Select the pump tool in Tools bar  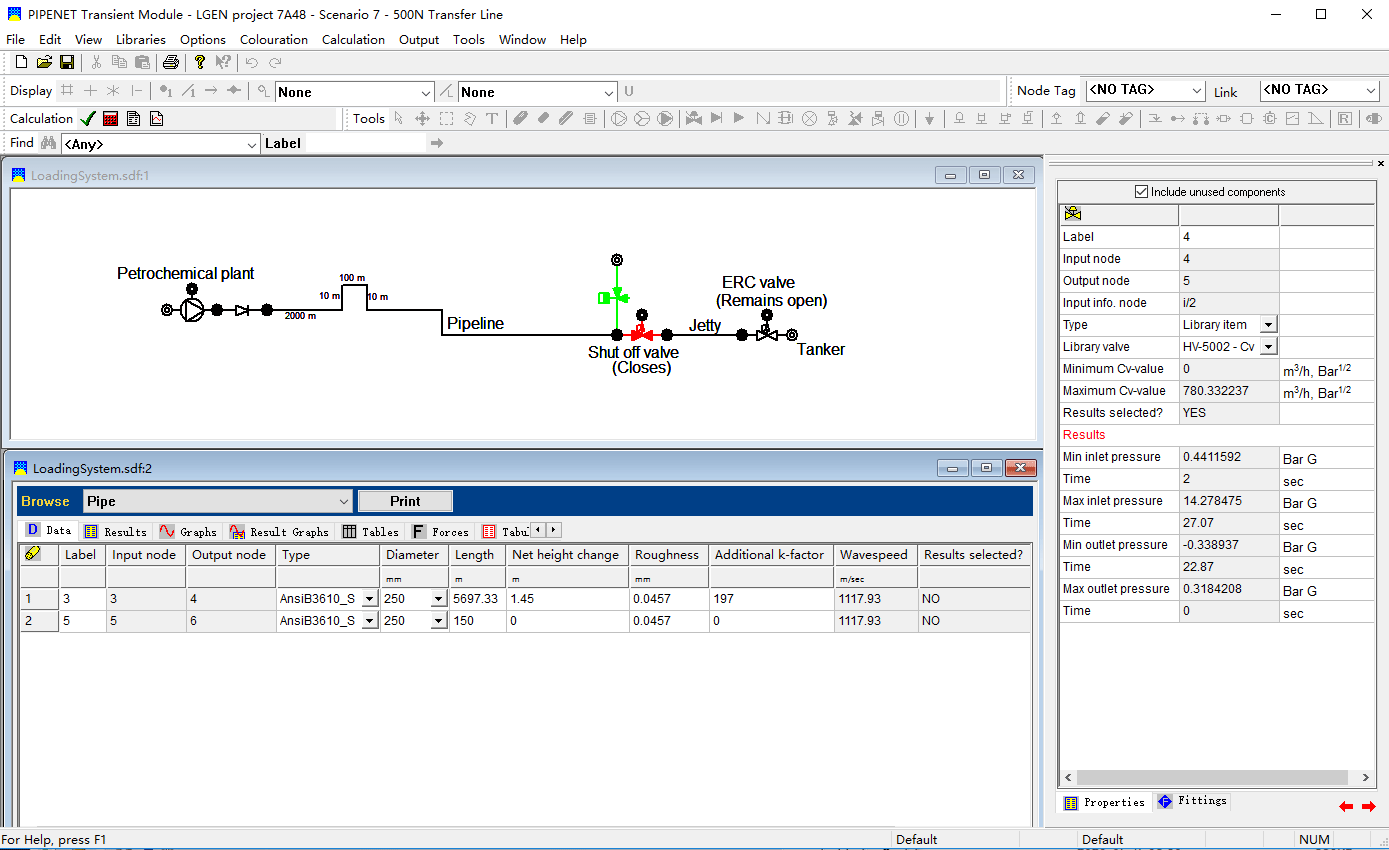coord(619,118)
